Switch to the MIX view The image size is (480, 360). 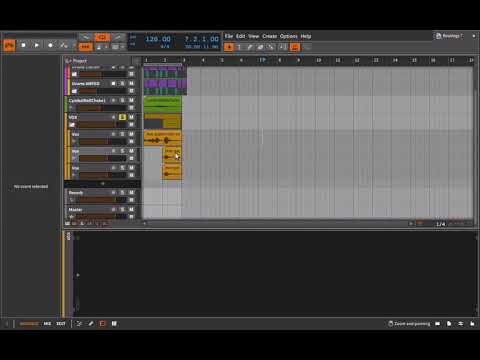pos(47,324)
